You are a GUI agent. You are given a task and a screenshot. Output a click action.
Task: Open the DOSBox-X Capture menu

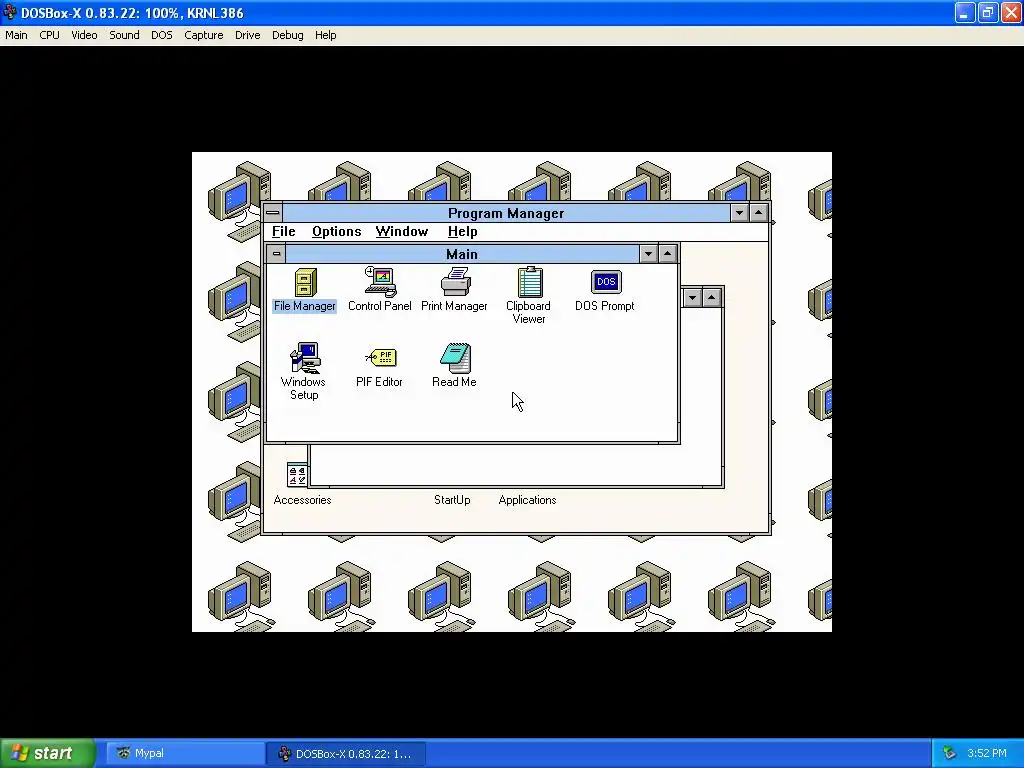[204, 35]
